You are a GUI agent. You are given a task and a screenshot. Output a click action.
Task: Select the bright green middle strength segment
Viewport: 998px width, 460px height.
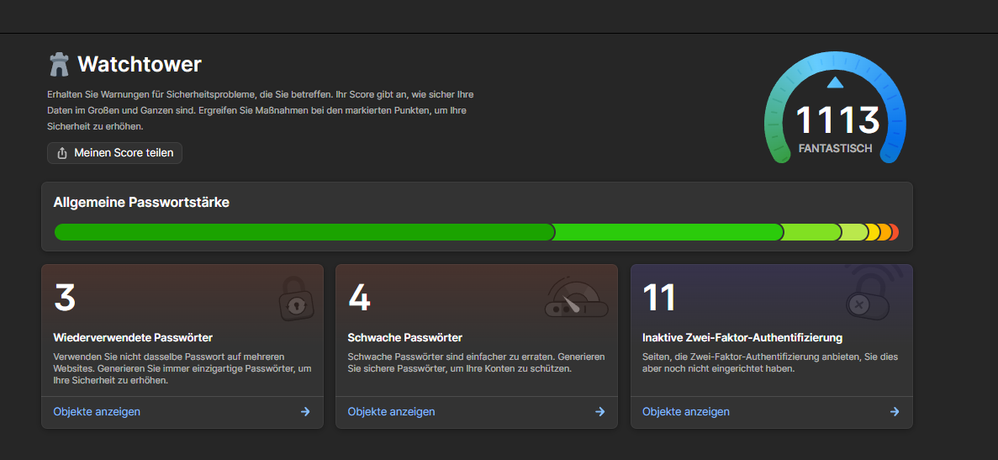pyautogui.click(x=667, y=232)
